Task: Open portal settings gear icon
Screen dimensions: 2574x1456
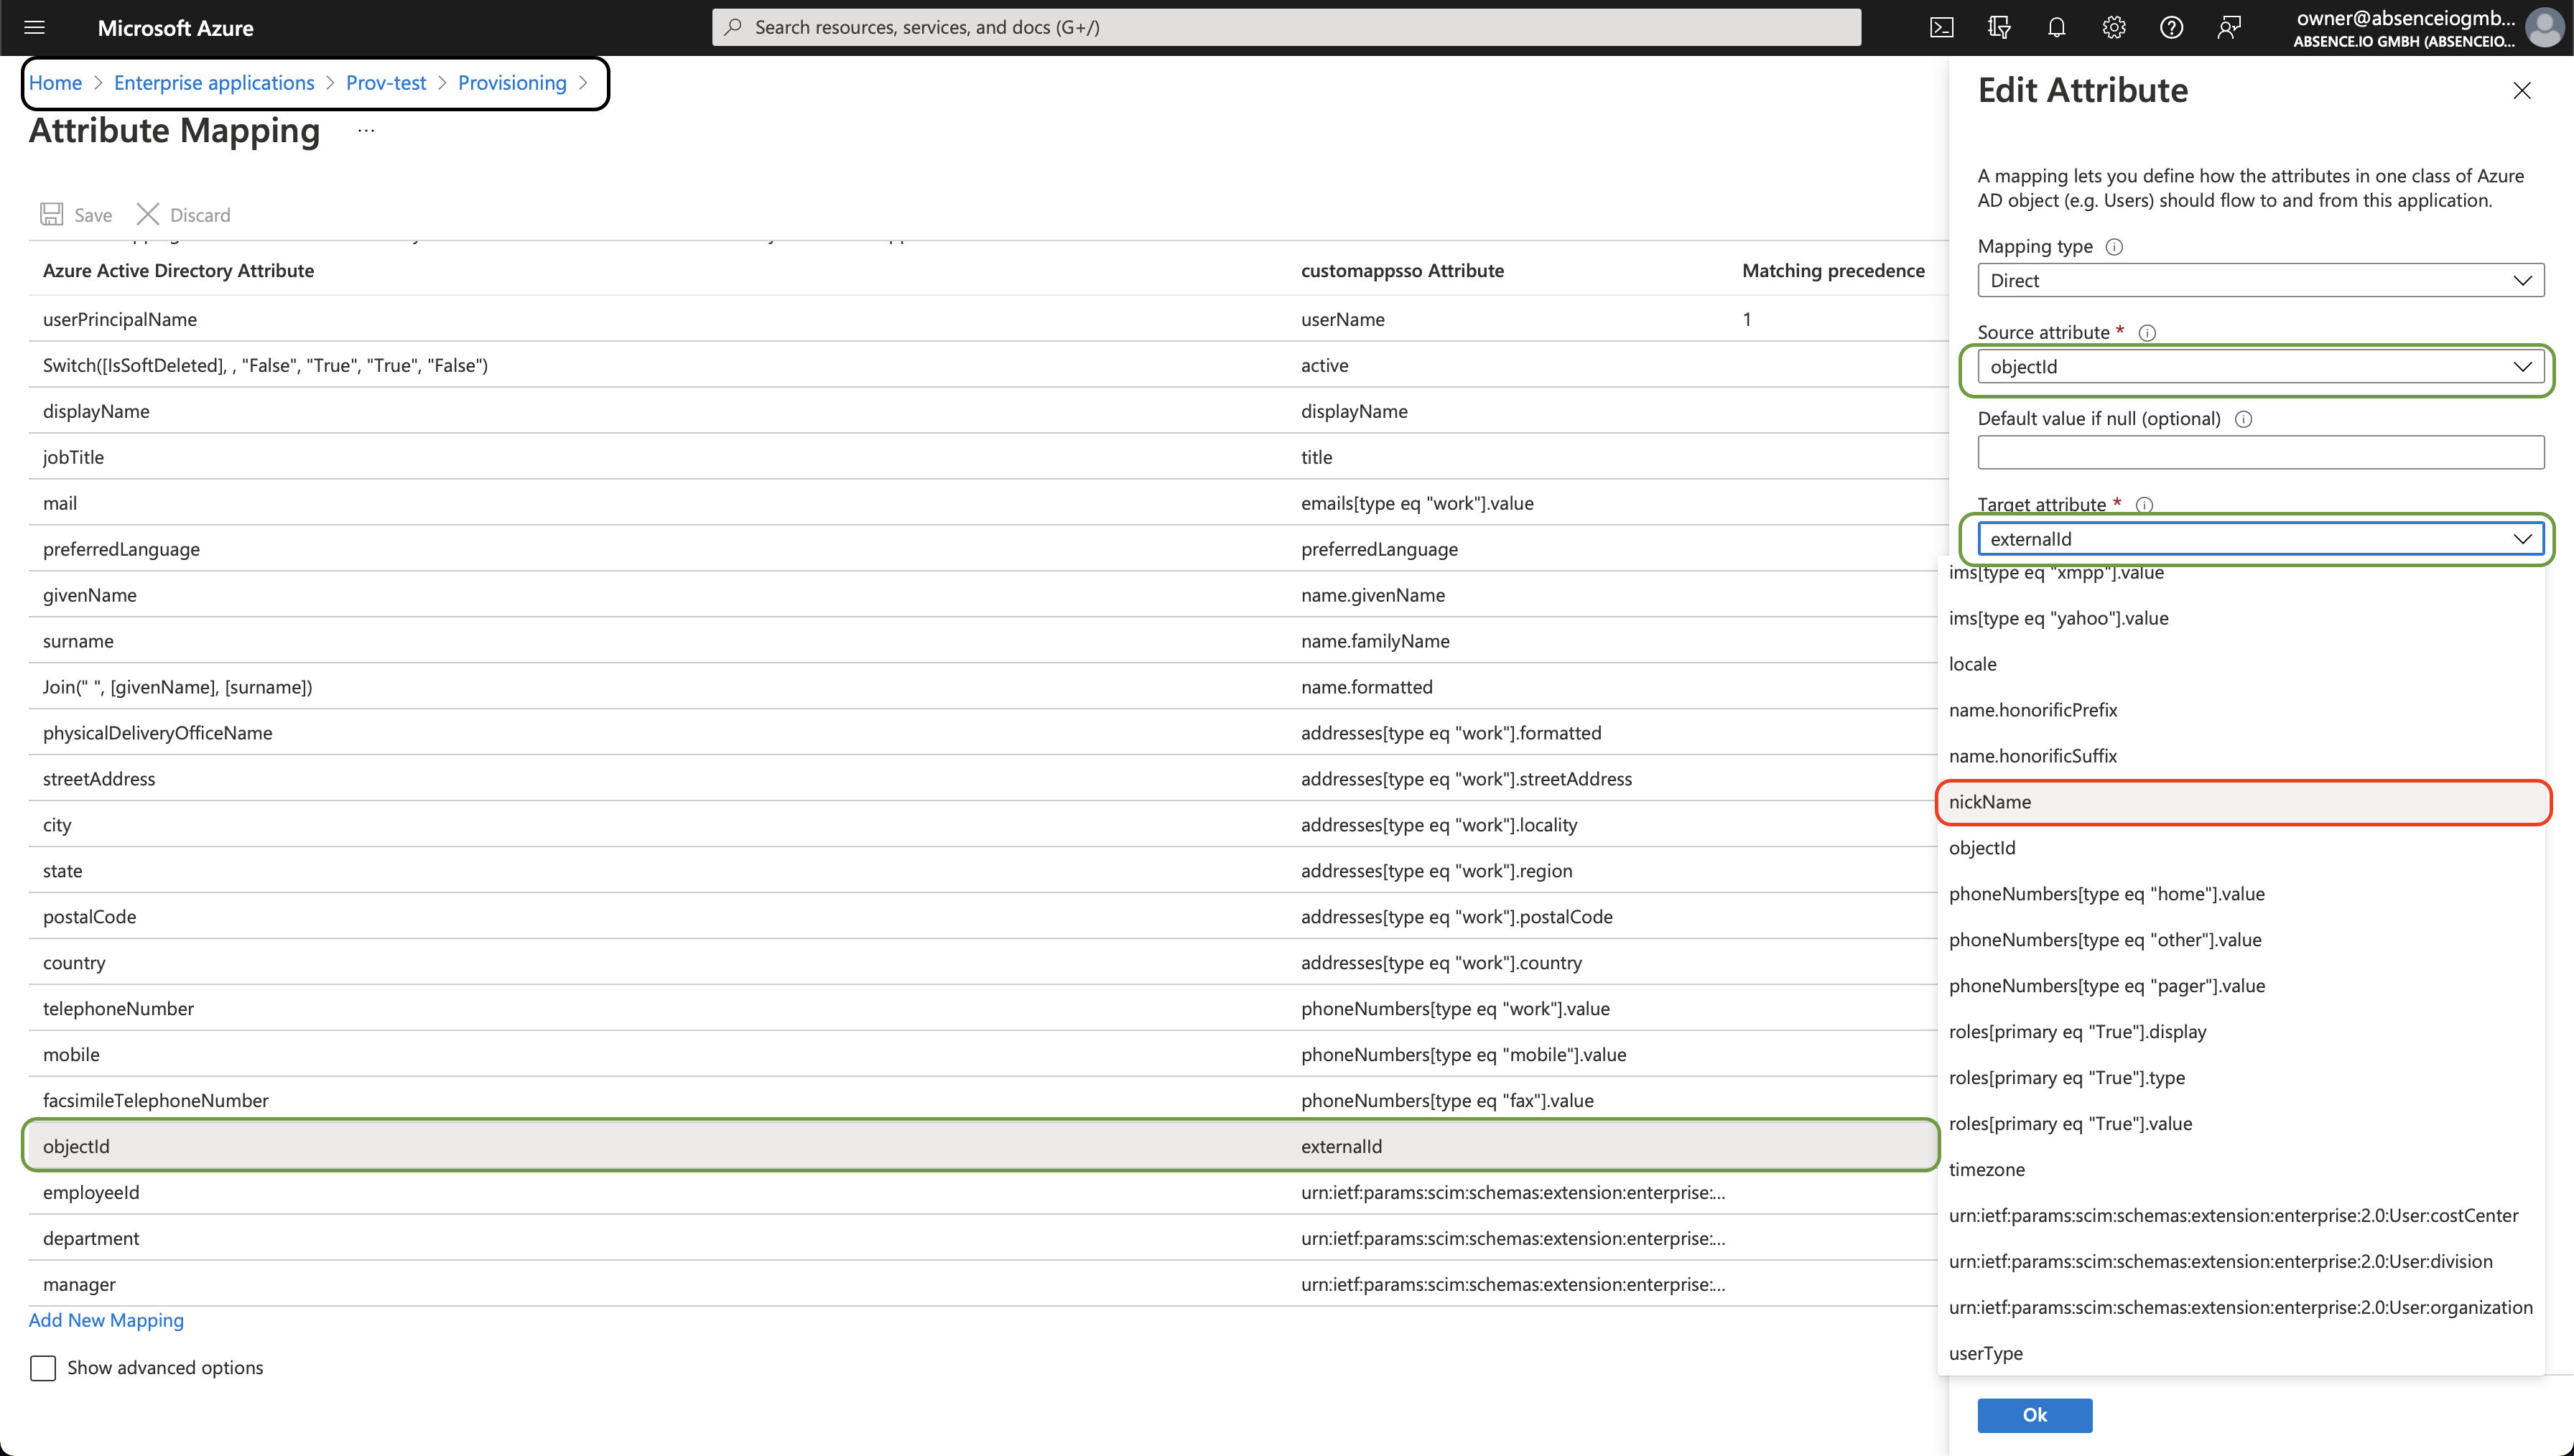Action: (2113, 27)
